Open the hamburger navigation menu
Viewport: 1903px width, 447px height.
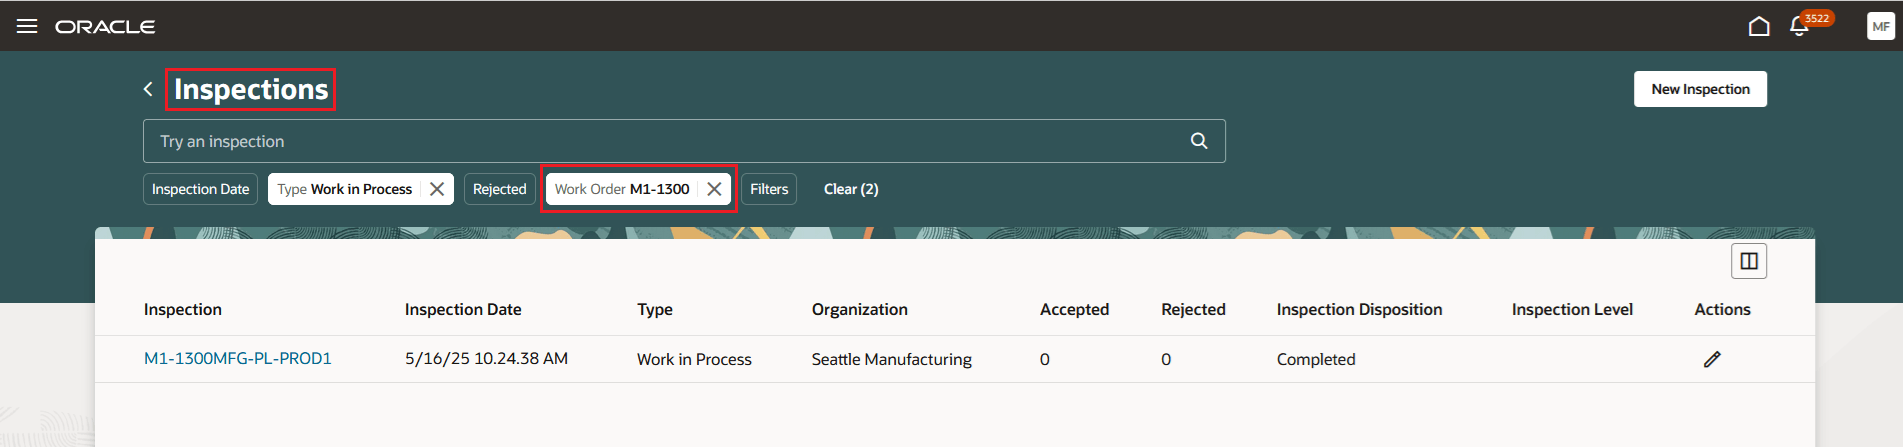tap(27, 26)
